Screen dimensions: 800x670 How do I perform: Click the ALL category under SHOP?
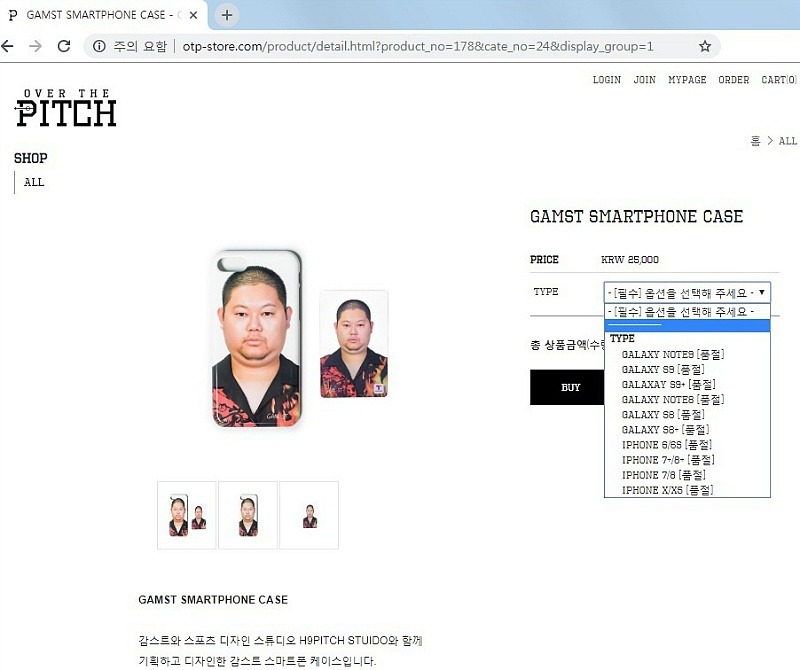[x=34, y=182]
